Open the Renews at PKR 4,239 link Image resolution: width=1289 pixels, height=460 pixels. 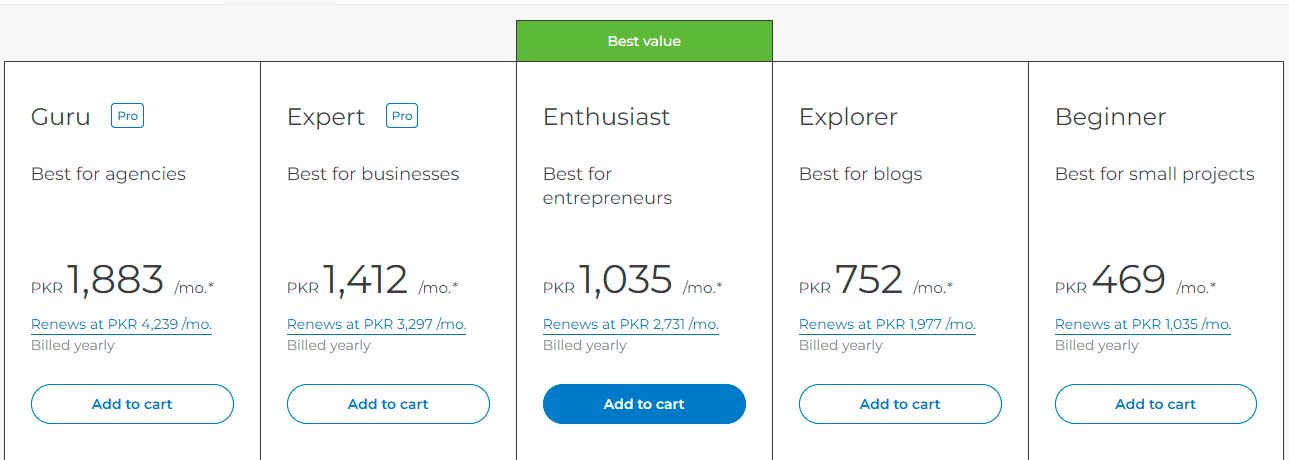(121, 324)
